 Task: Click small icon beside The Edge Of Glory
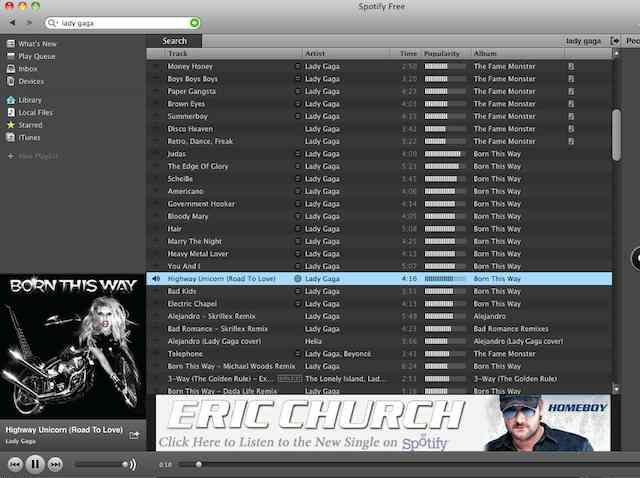coord(298,166)
